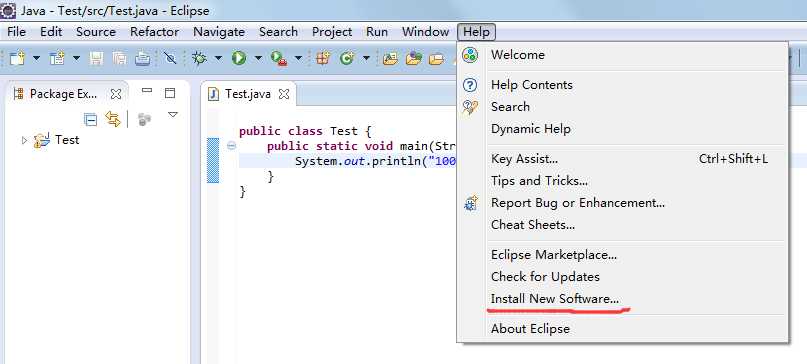
Task: Click the System.out.println code line
Action: point(376,161)
